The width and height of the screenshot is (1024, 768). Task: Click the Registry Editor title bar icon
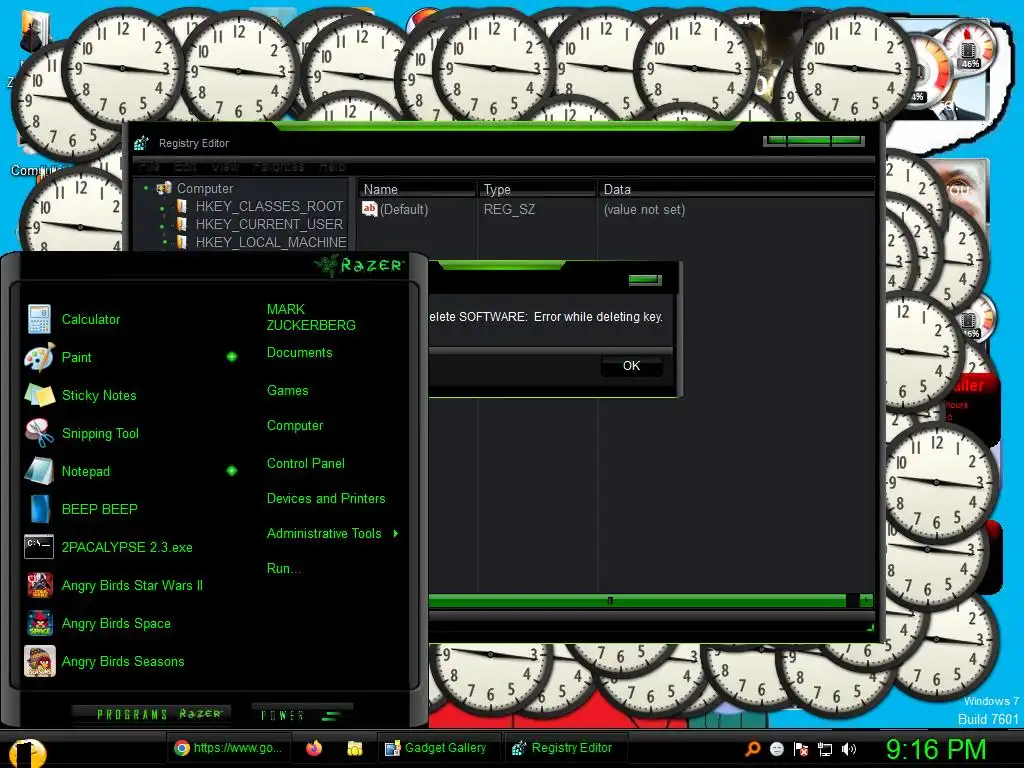coord(141,143)
